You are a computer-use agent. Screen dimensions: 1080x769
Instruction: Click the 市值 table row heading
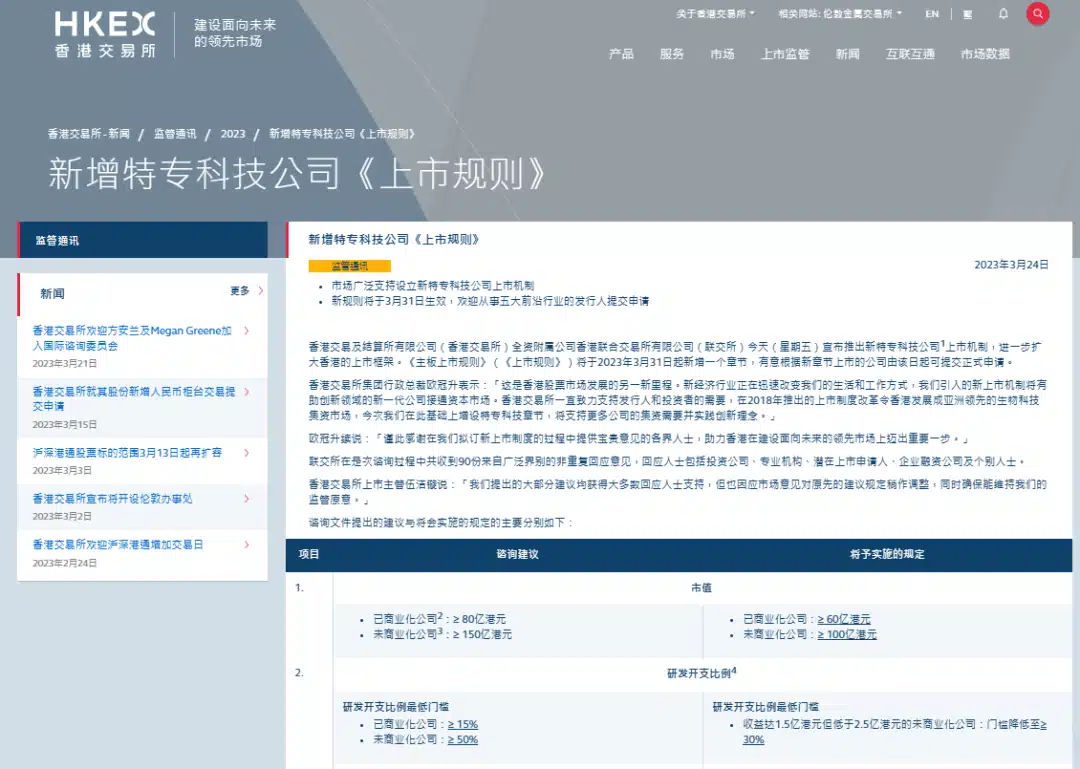702,588
